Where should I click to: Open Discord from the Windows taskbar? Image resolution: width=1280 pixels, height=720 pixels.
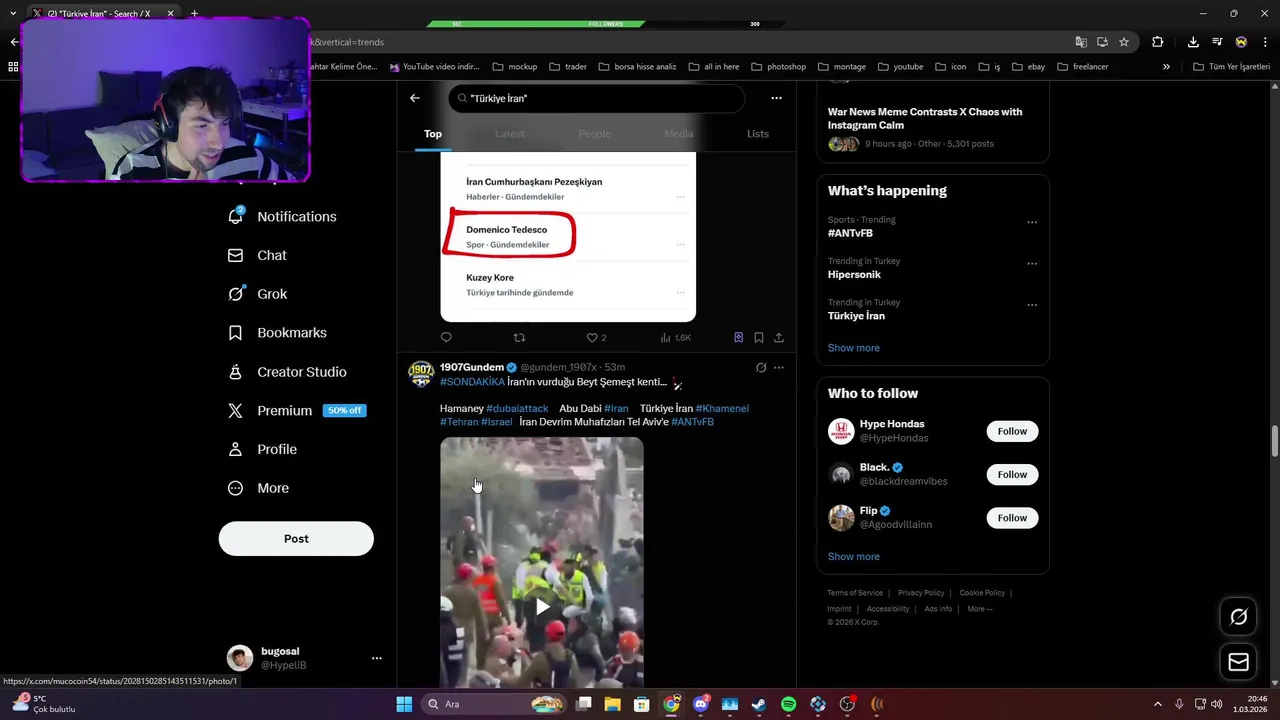coord(701,704)
